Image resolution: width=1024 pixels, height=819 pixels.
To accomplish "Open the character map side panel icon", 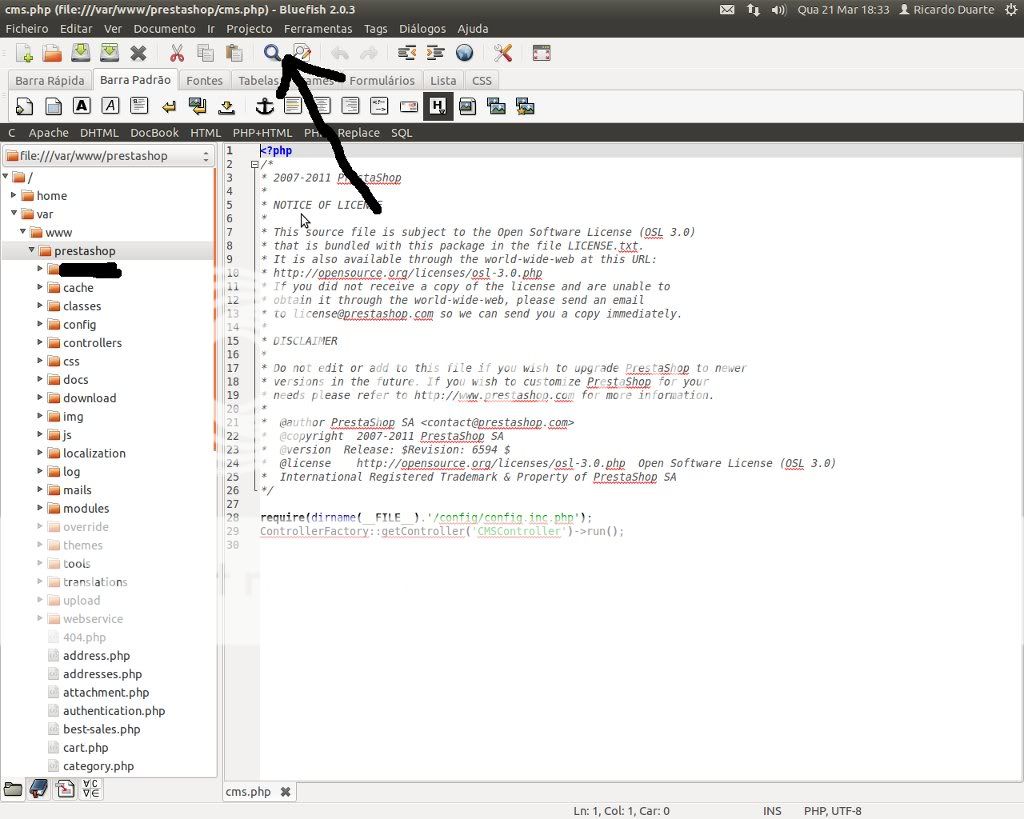I will (x=91, y=789).
